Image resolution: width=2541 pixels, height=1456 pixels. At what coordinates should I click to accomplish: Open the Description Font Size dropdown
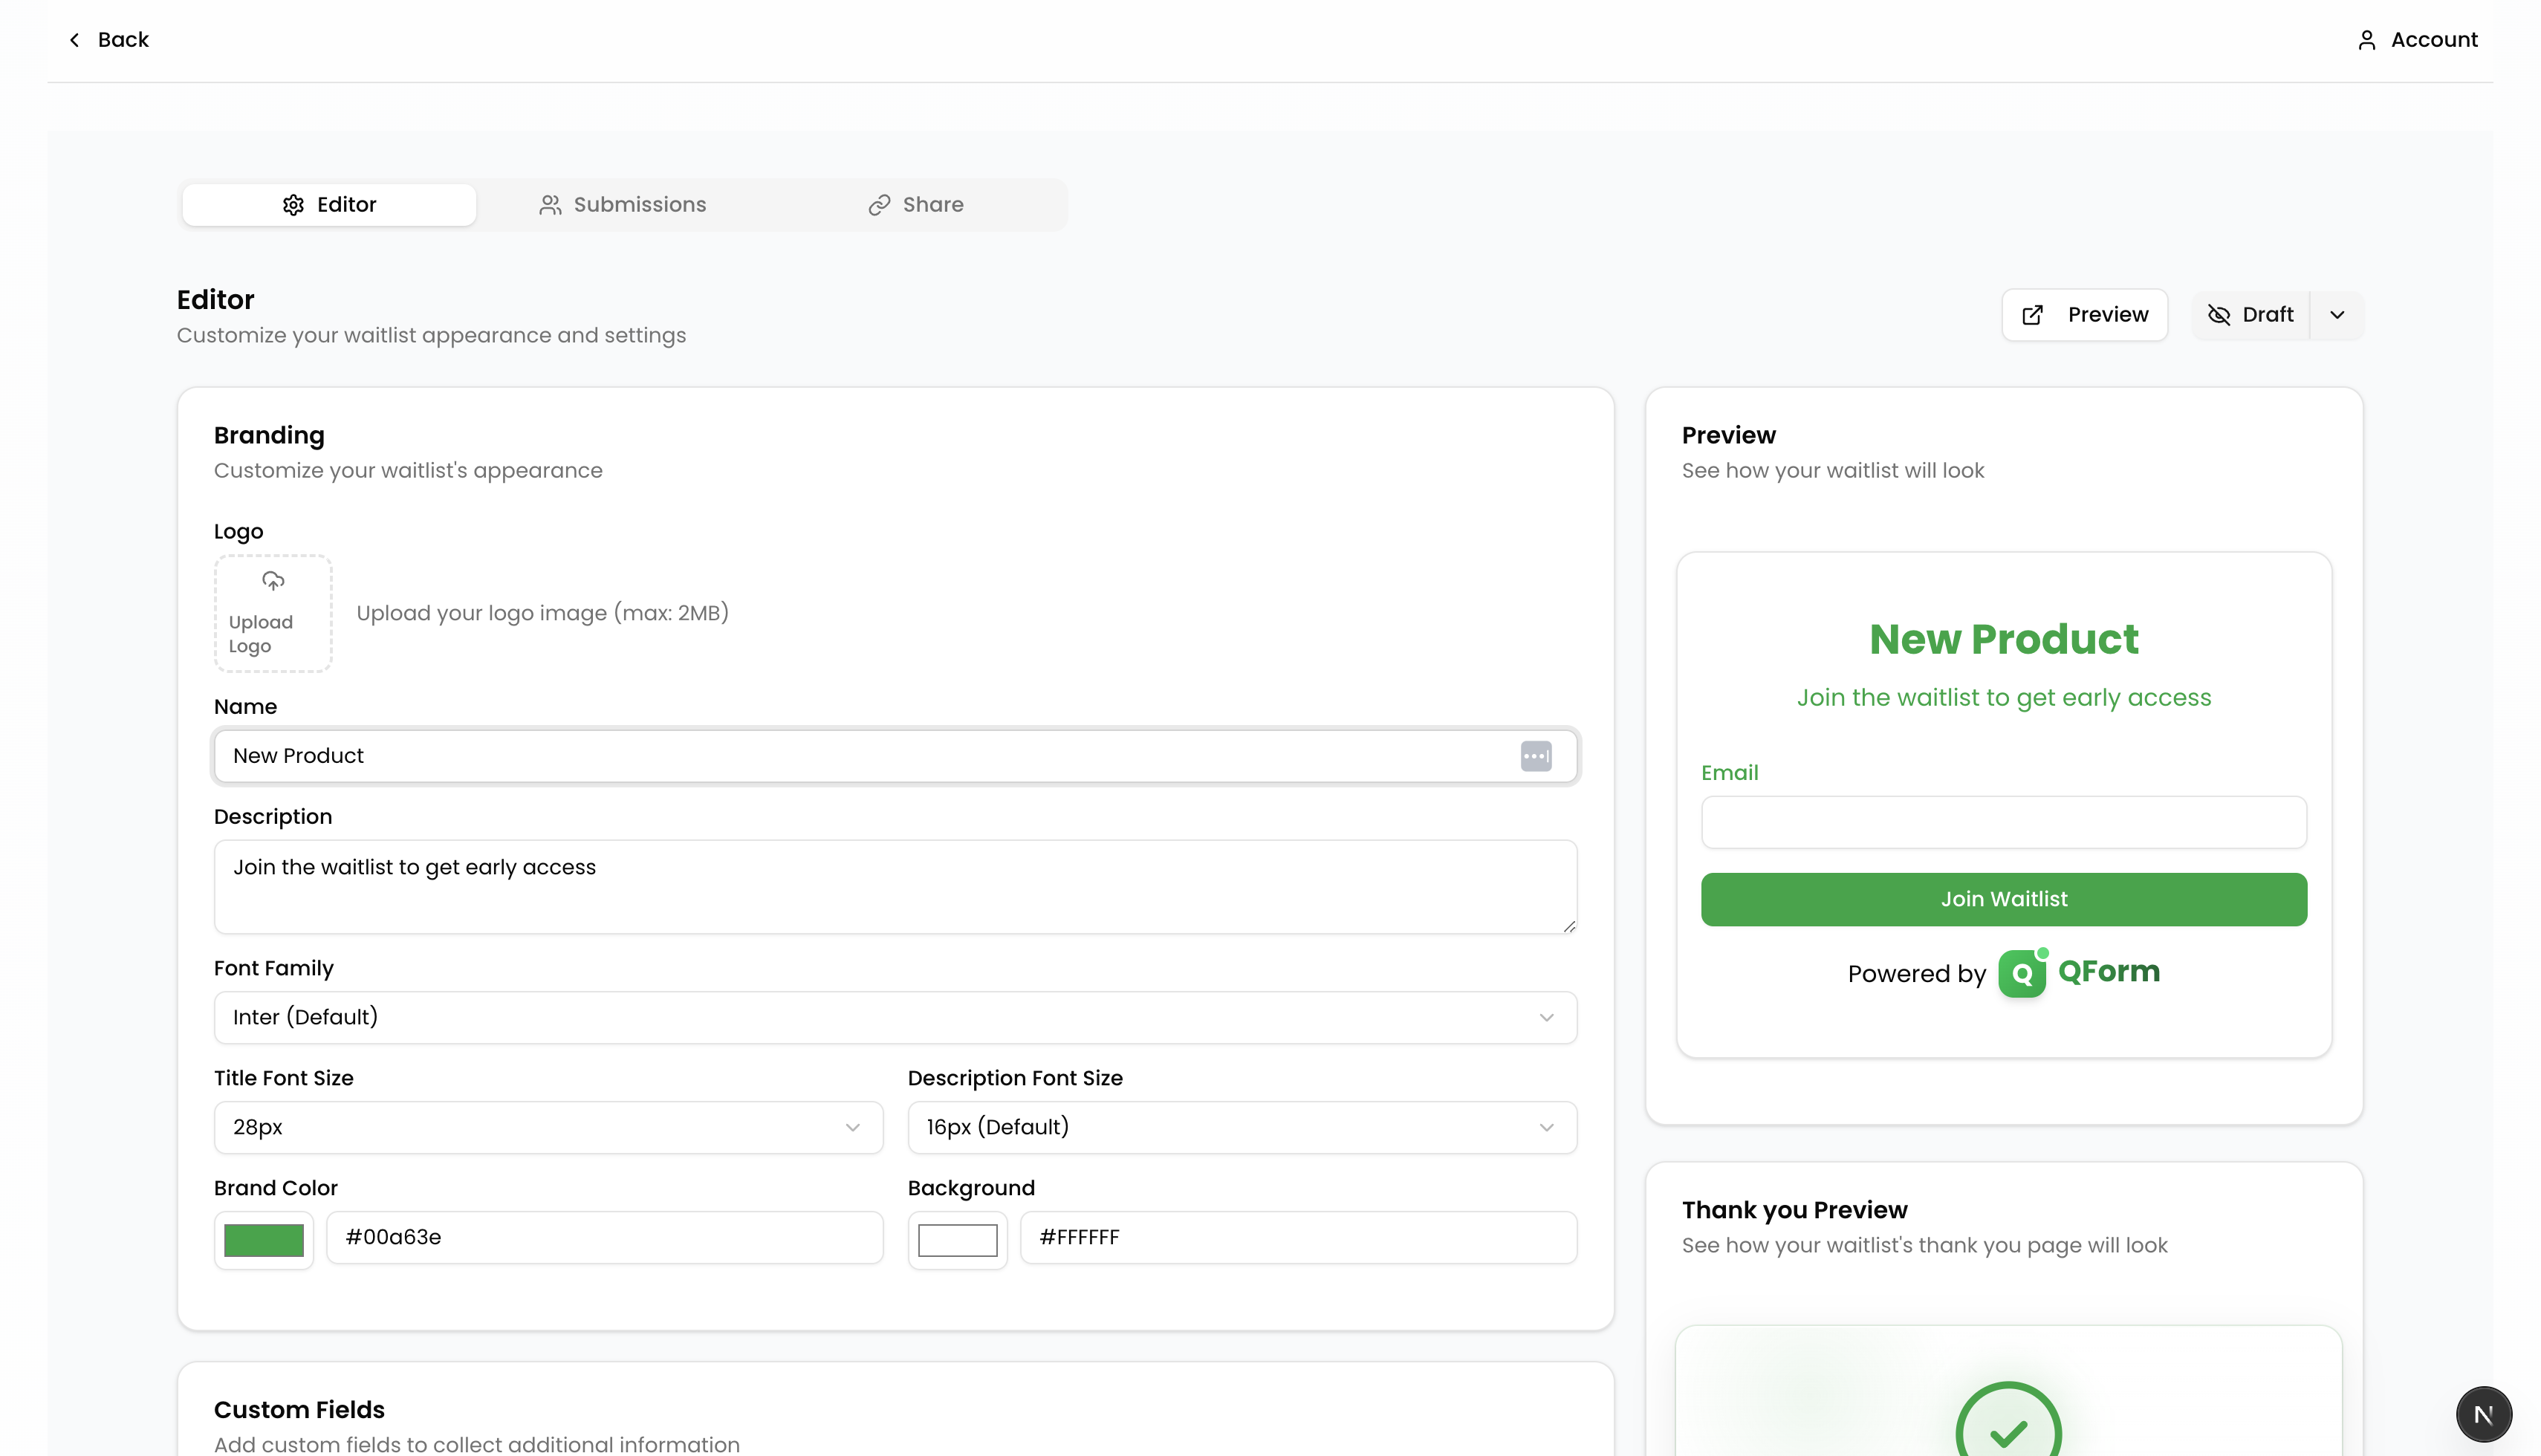click(x=1242, y=1128)
